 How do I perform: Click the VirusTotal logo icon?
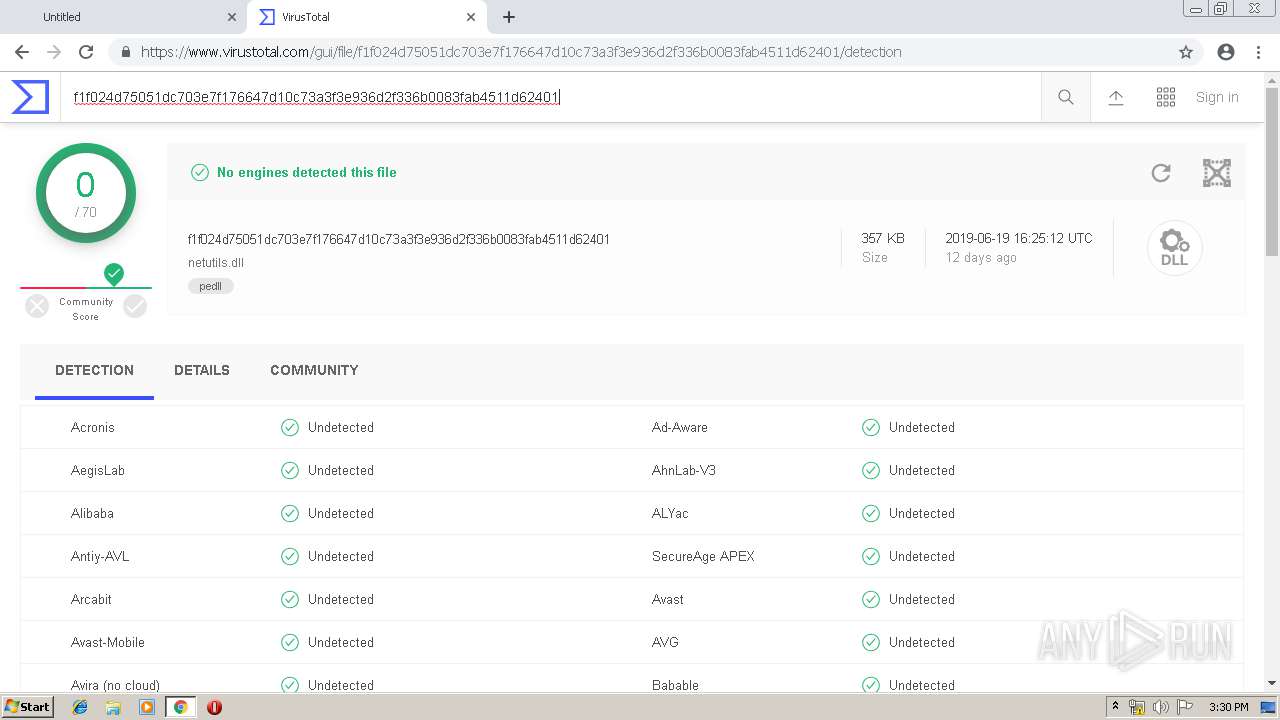30,97
